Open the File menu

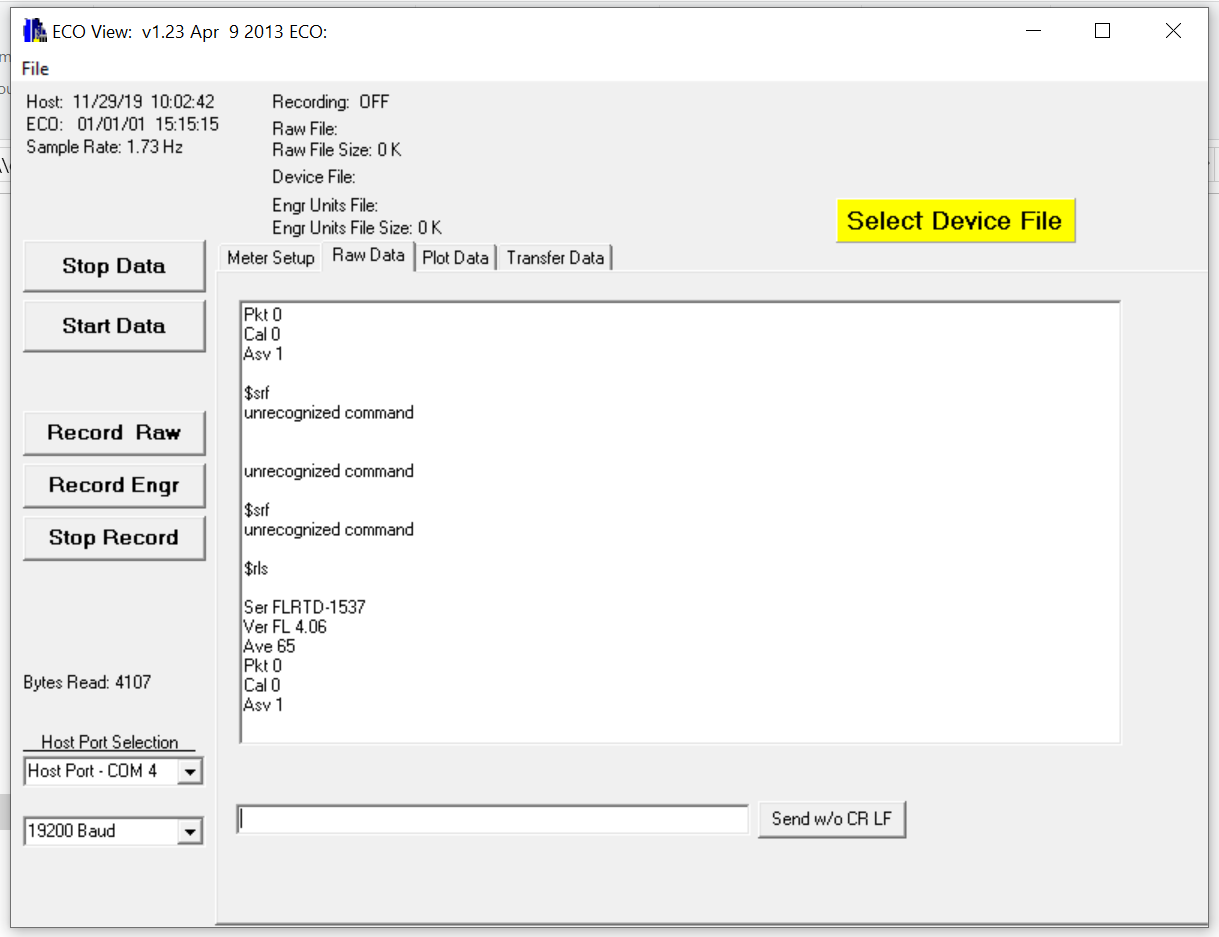(x=35, y=69)
